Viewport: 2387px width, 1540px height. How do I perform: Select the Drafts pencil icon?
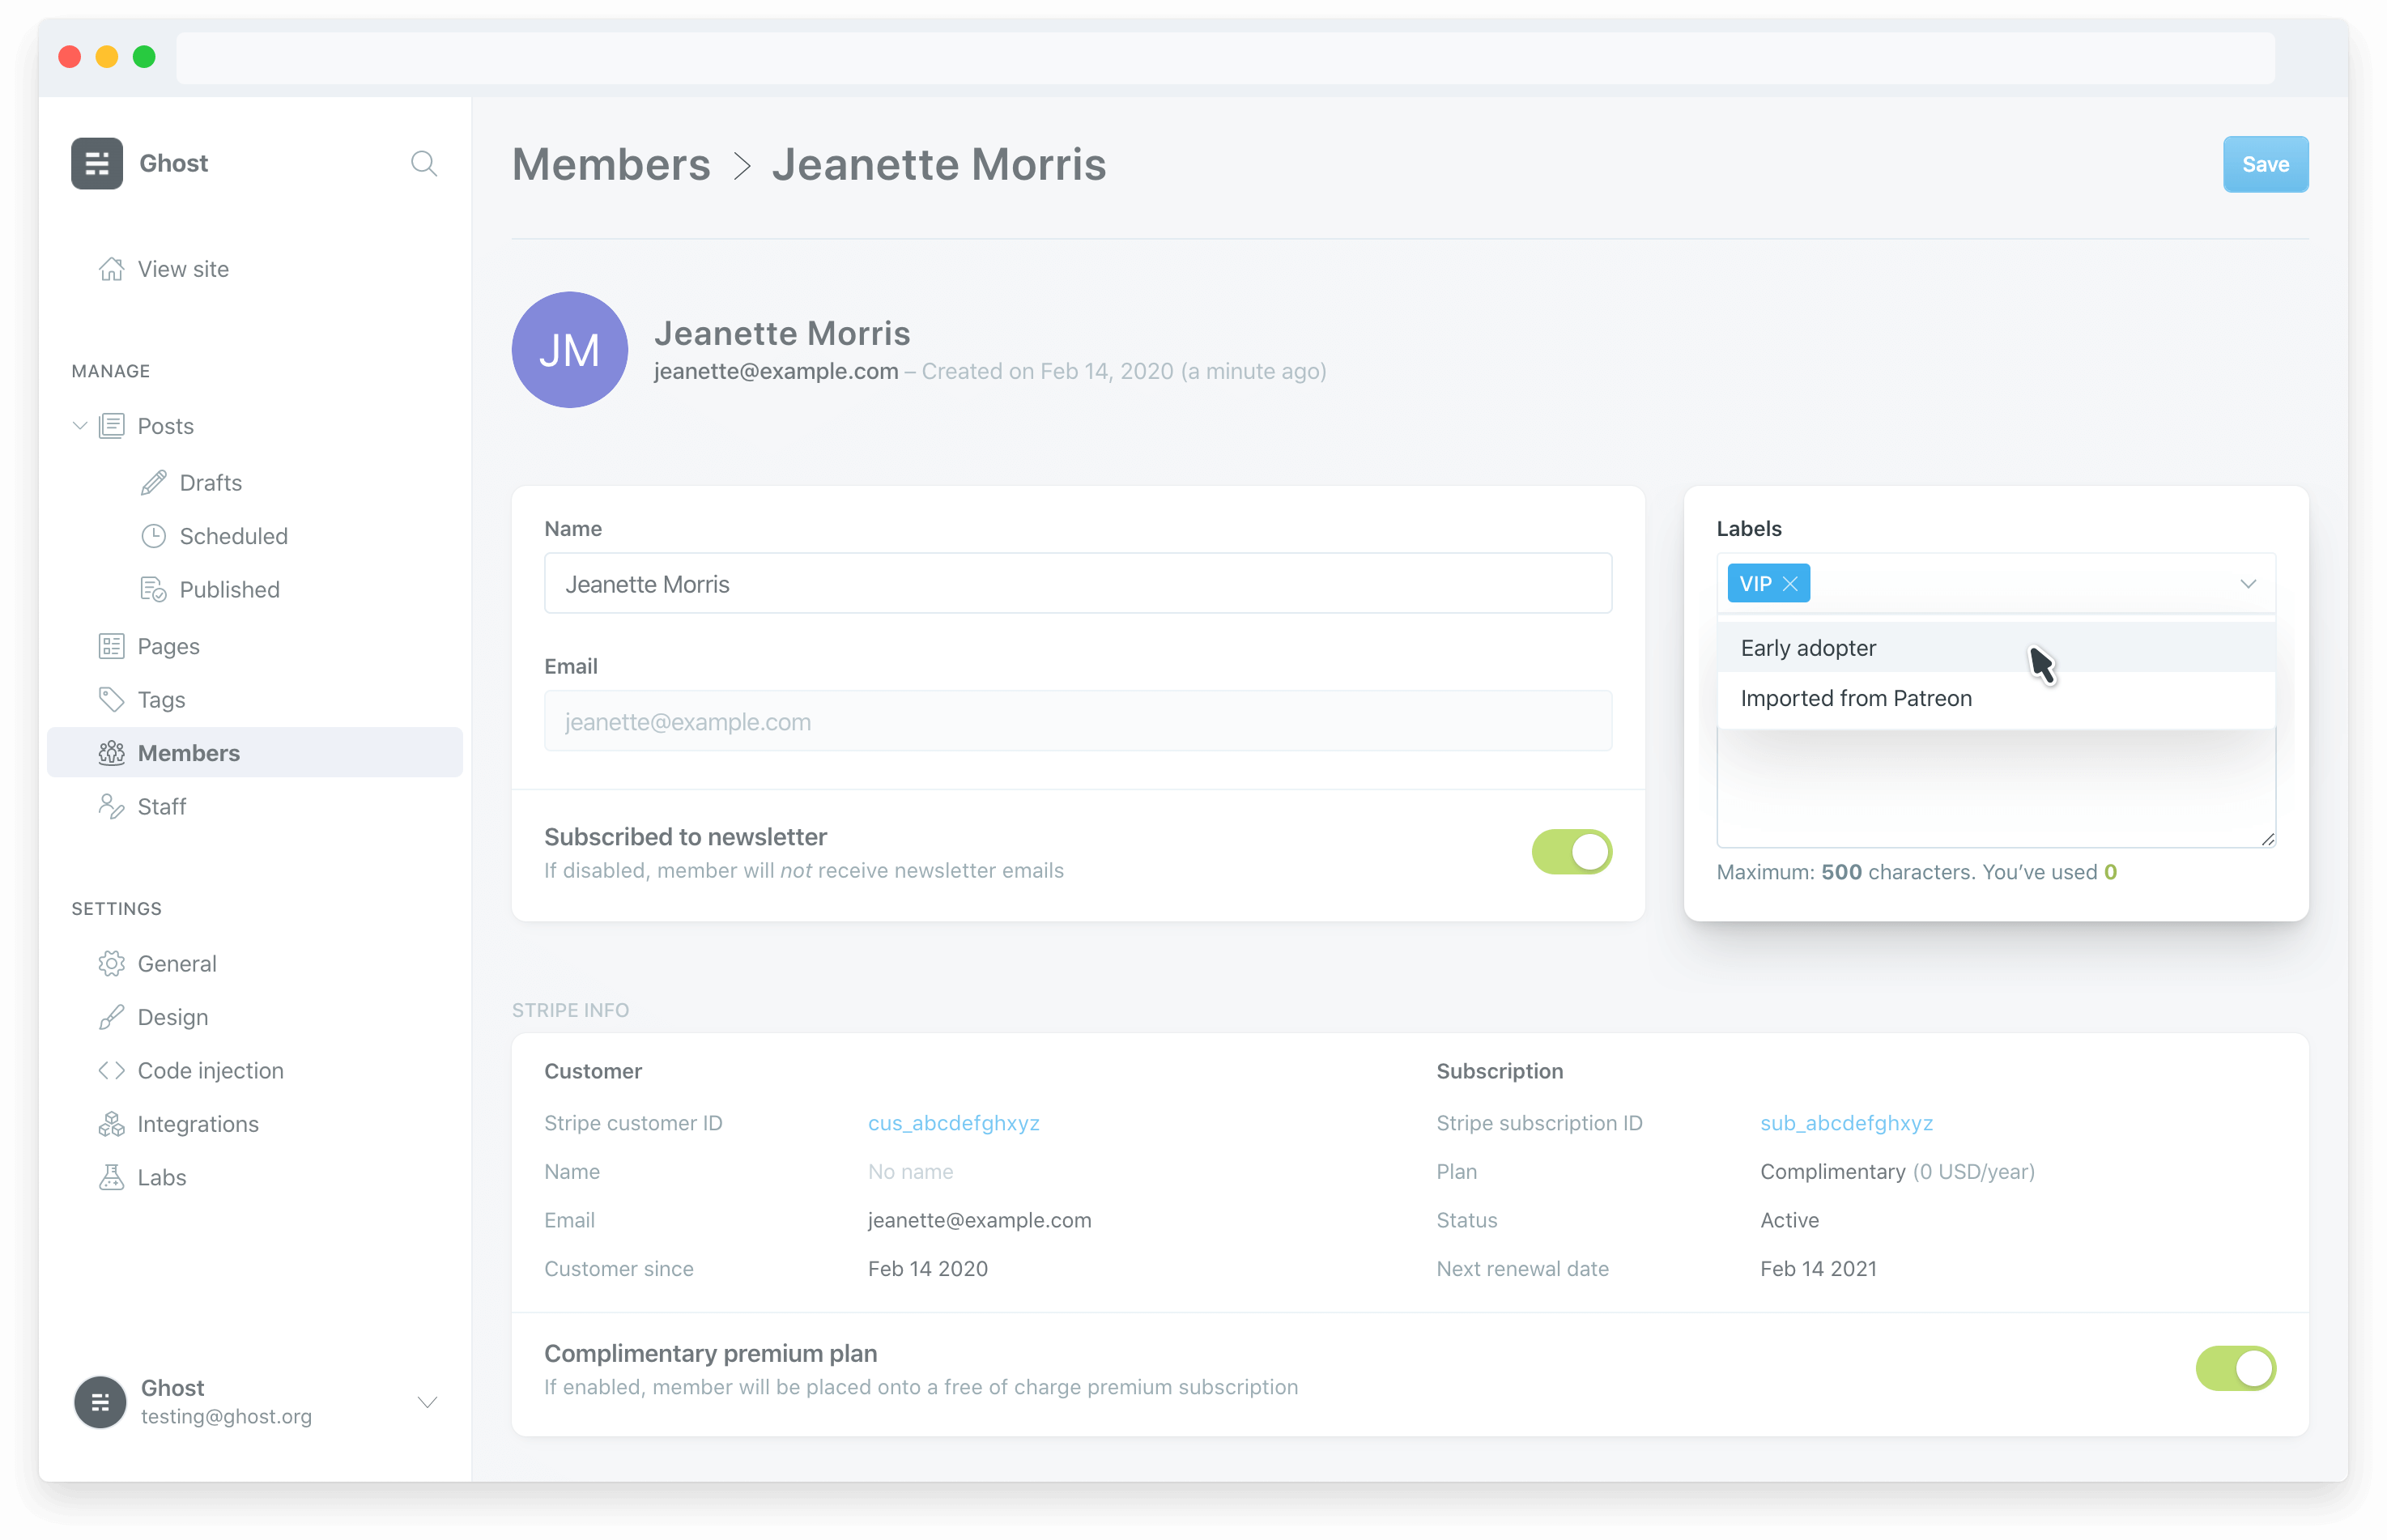click(x=154, y=482)
